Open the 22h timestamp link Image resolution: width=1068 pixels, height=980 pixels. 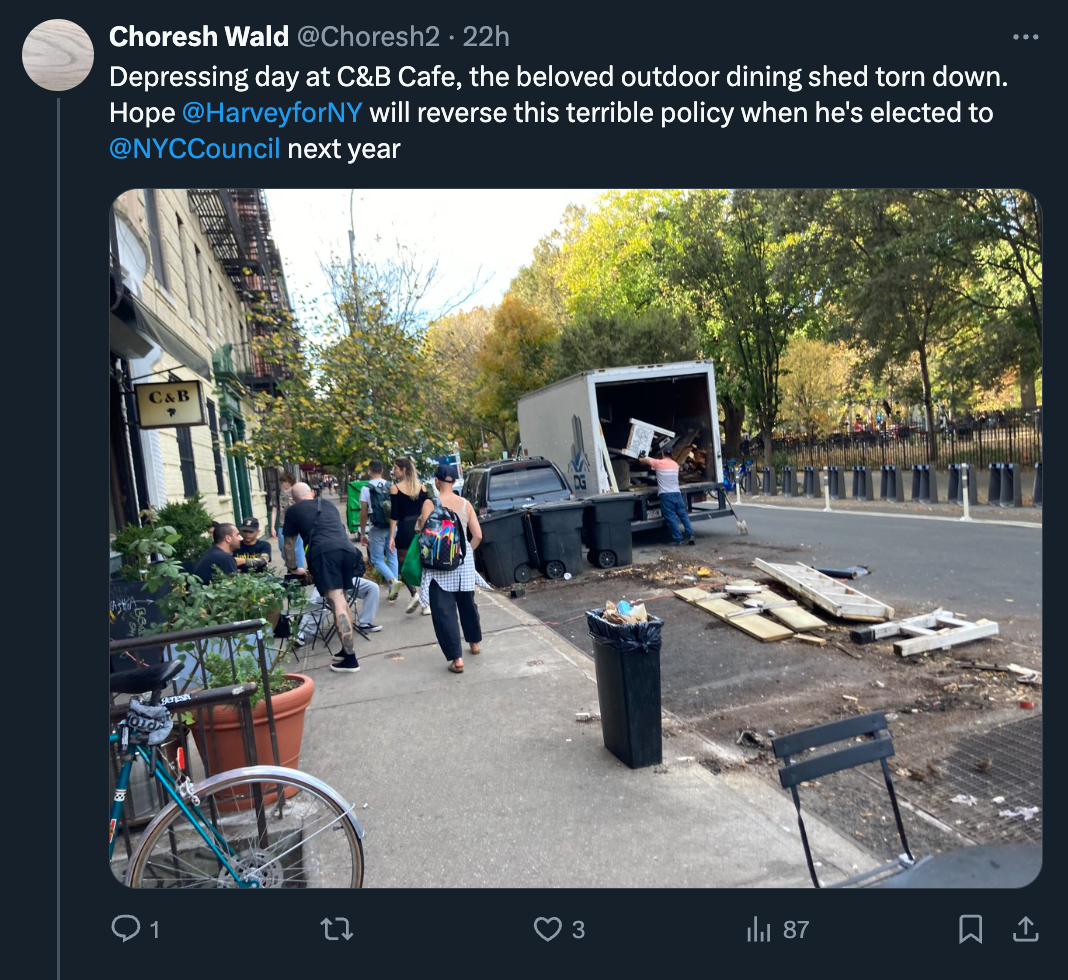[486, 37]
